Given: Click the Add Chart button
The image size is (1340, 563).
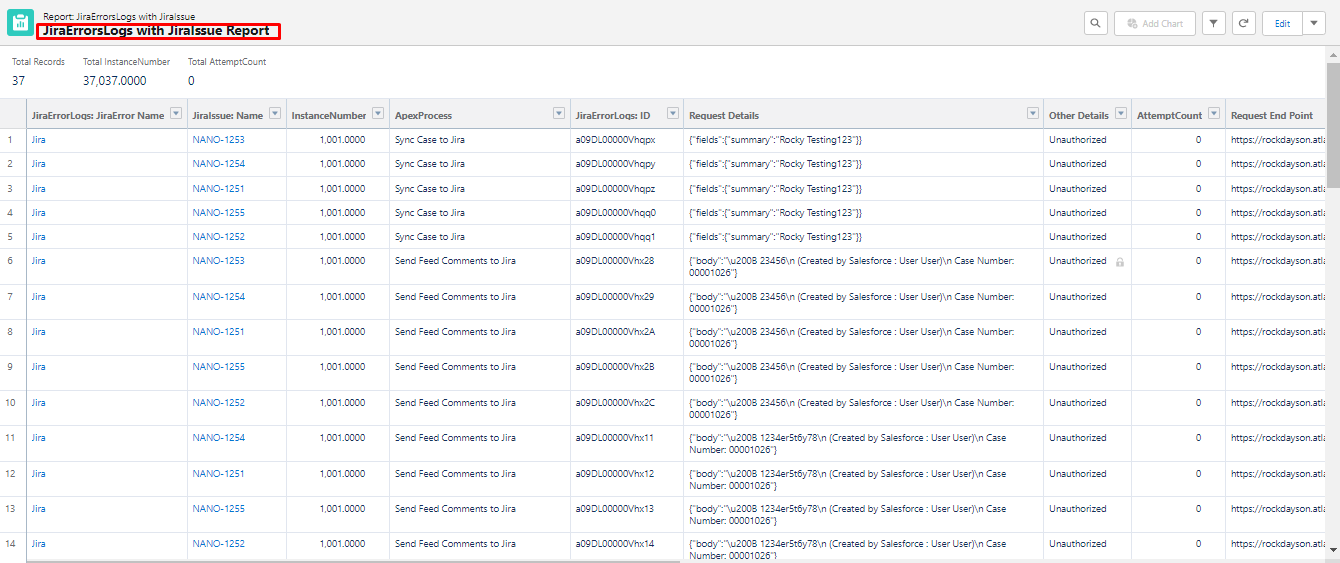Looking at the screenshot, I should (1155, 23).
